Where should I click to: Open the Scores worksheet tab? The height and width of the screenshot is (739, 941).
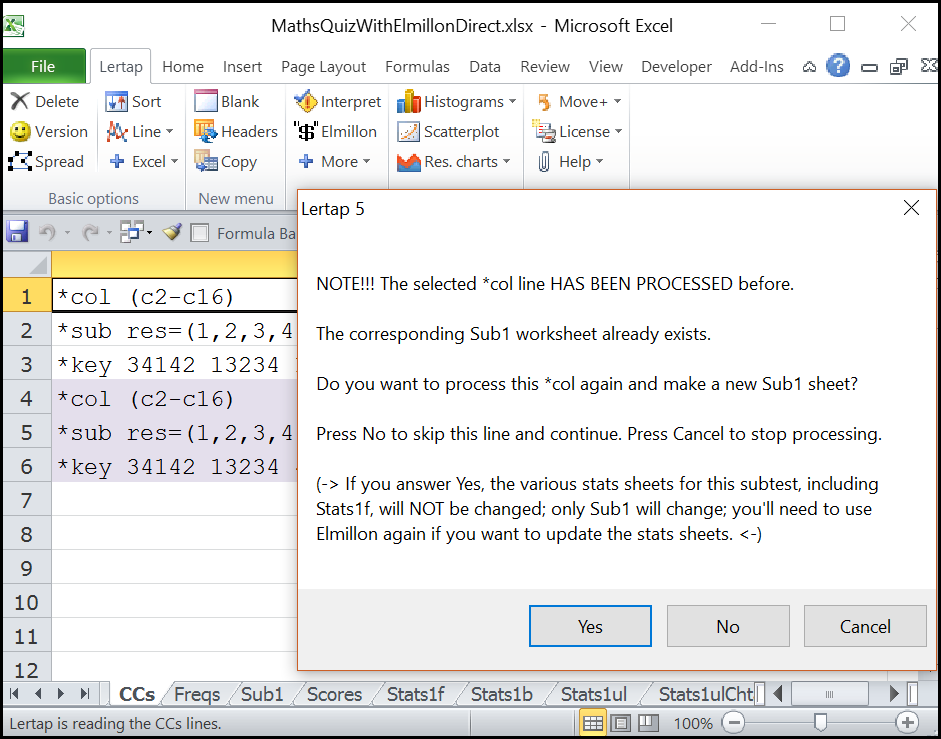click(334, 694)
